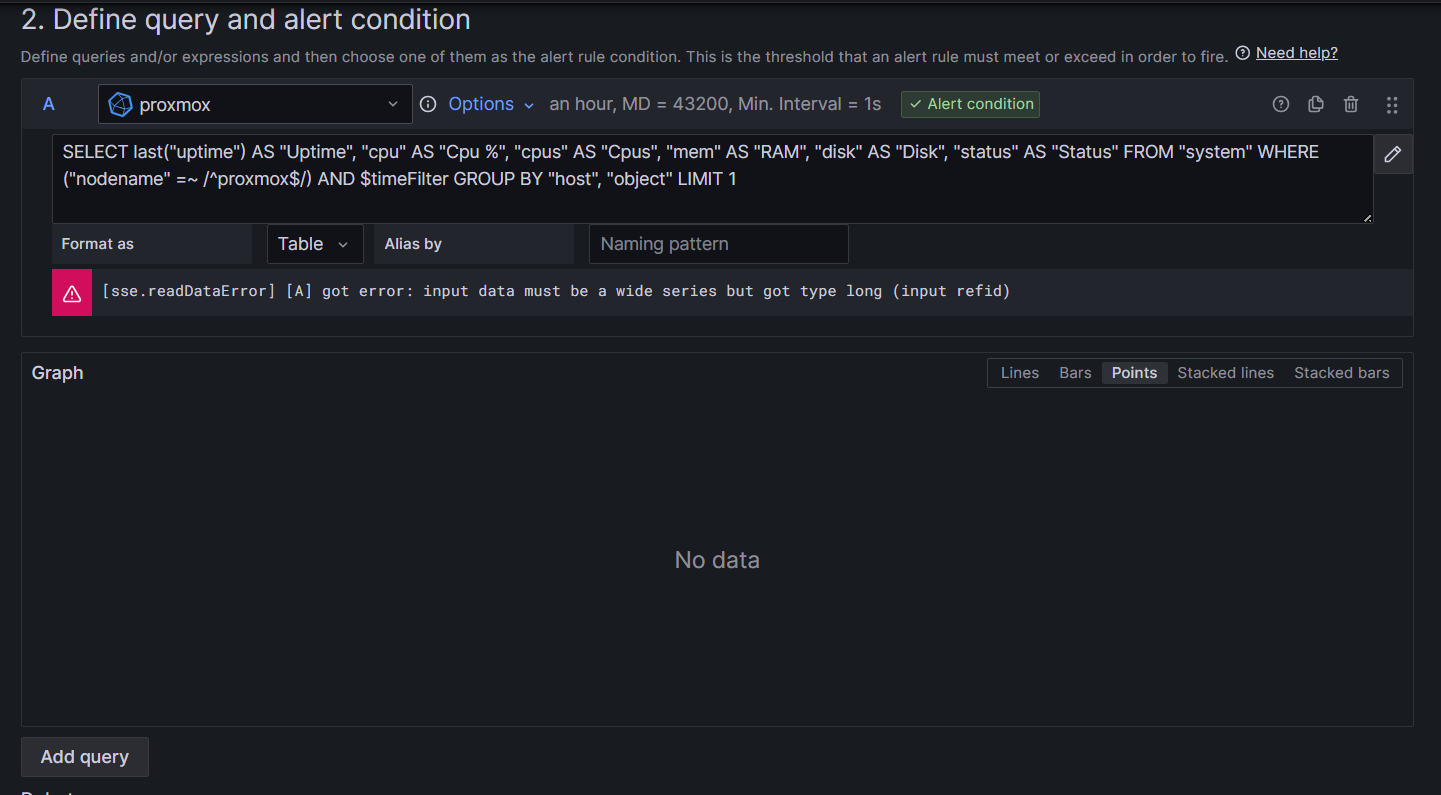
Task: Switch graph style to Lines
Action: tap(1020, 373)
